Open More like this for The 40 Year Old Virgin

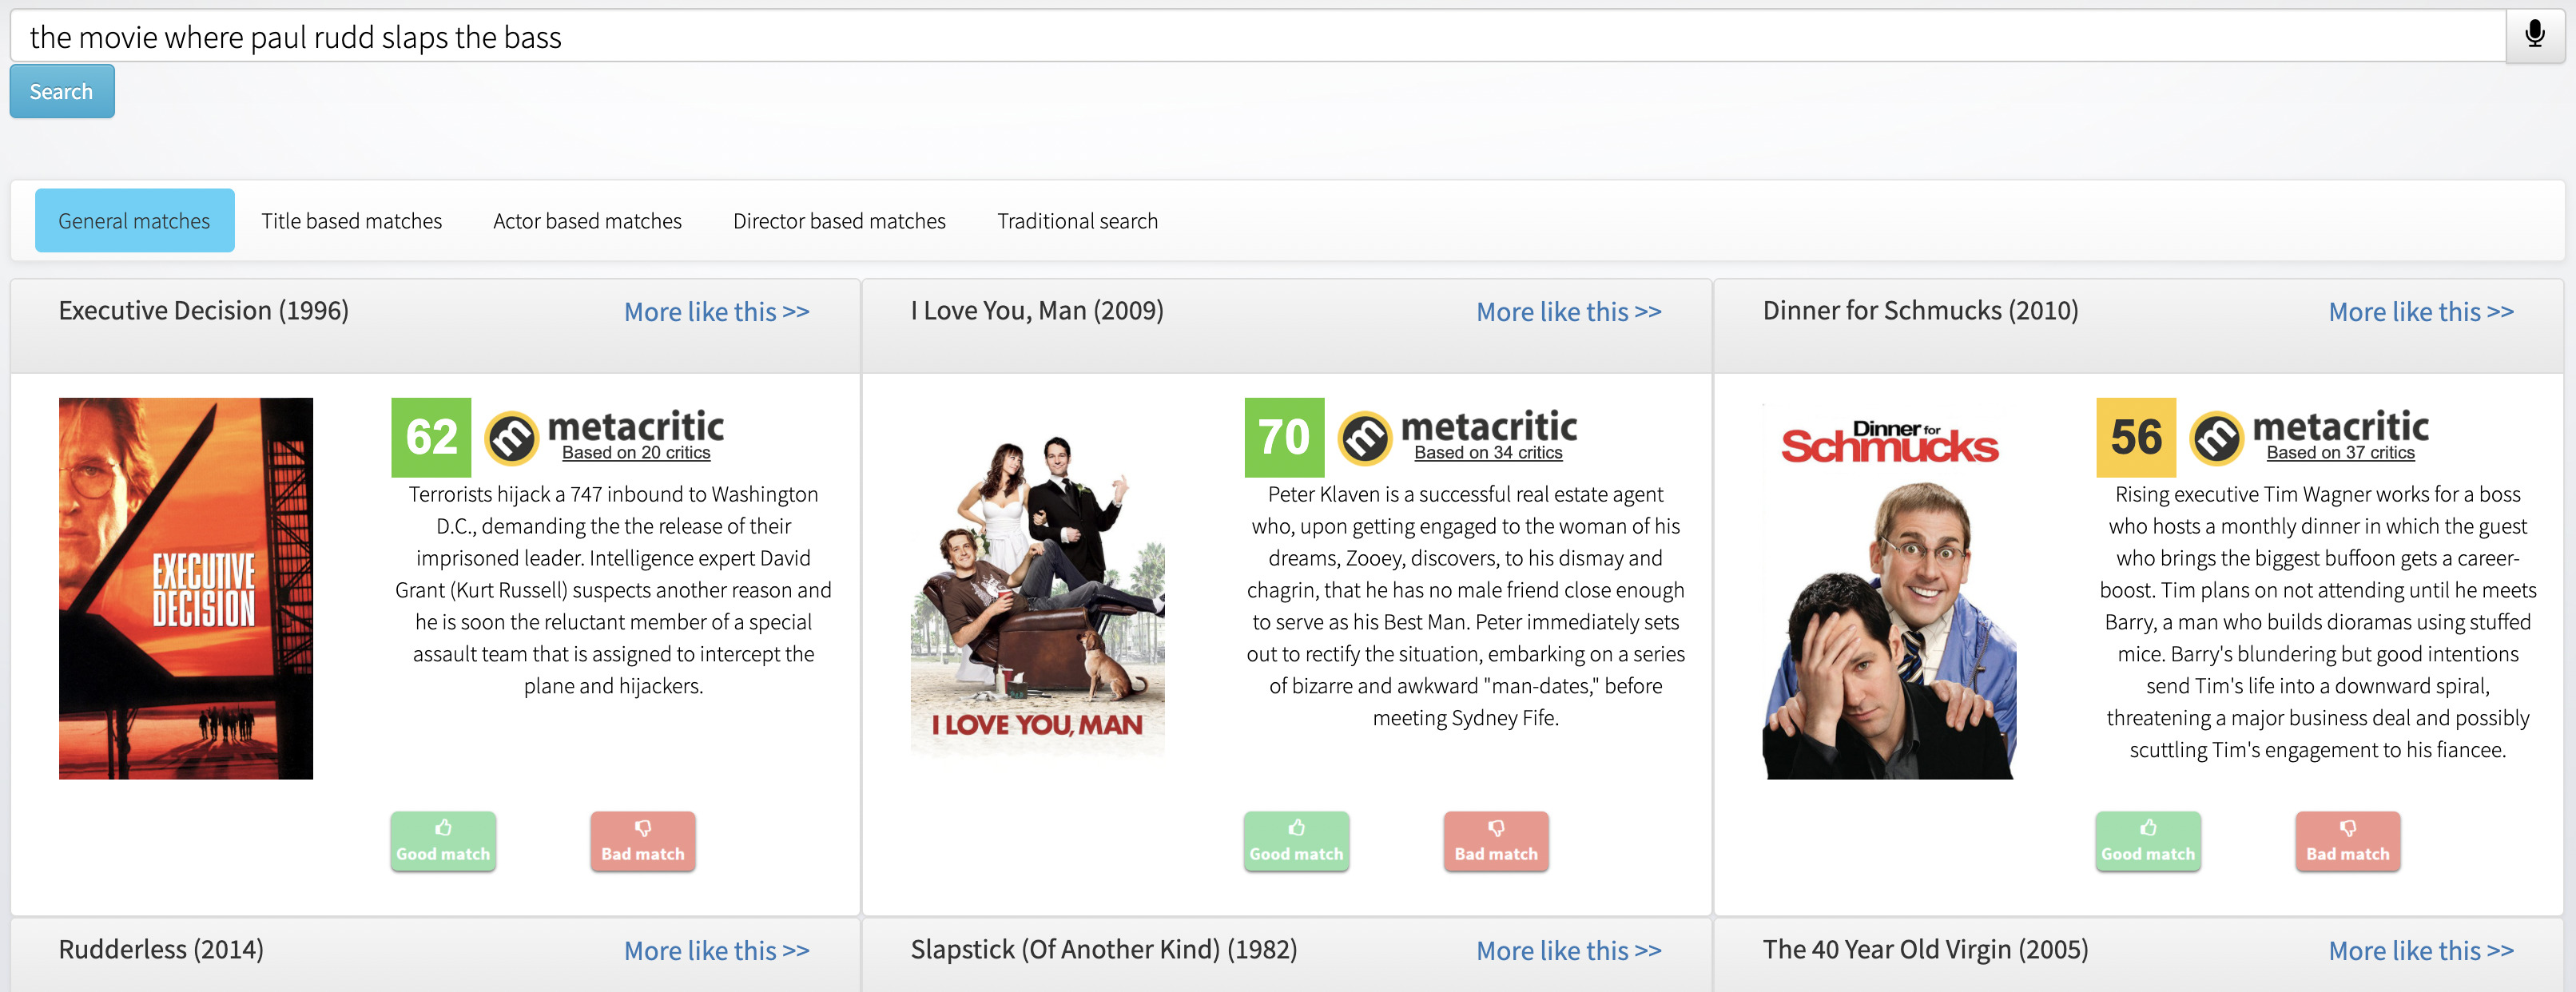tap(2421, 950)
